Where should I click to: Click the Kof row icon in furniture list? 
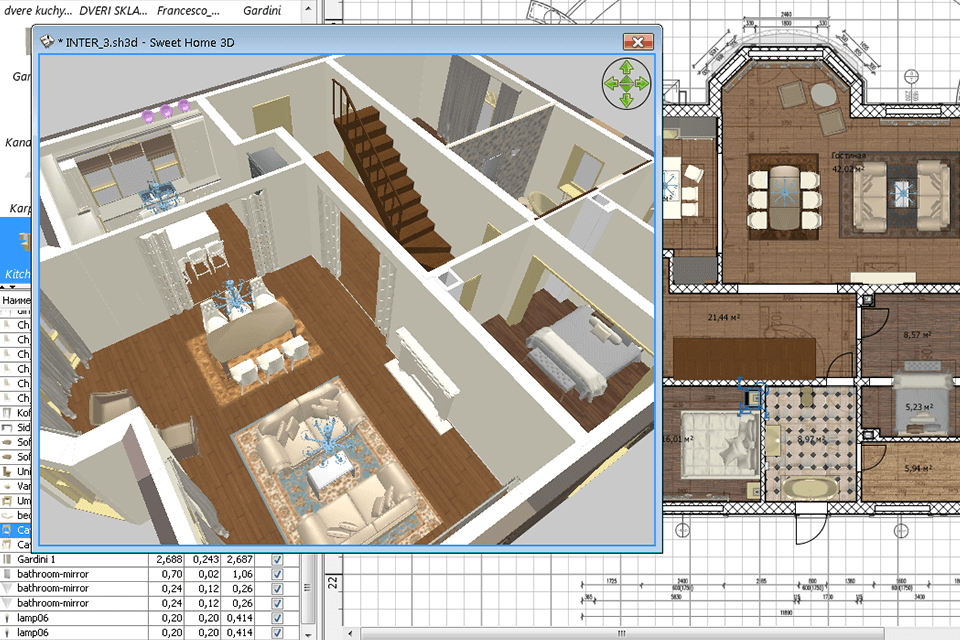click(7, 413)
